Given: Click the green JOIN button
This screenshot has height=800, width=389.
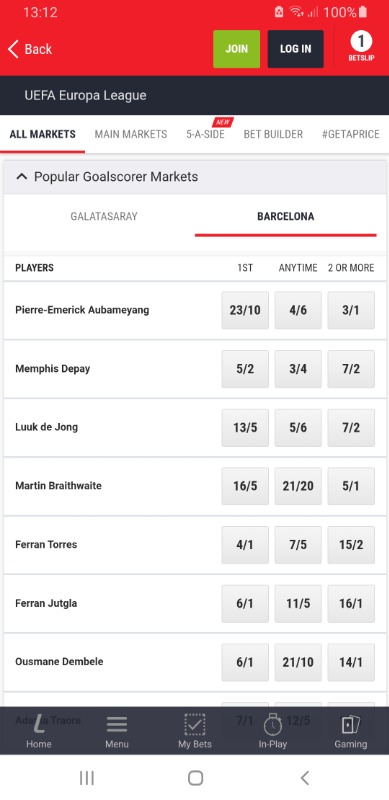Looking at the screenshot, I should coord(236,49).
